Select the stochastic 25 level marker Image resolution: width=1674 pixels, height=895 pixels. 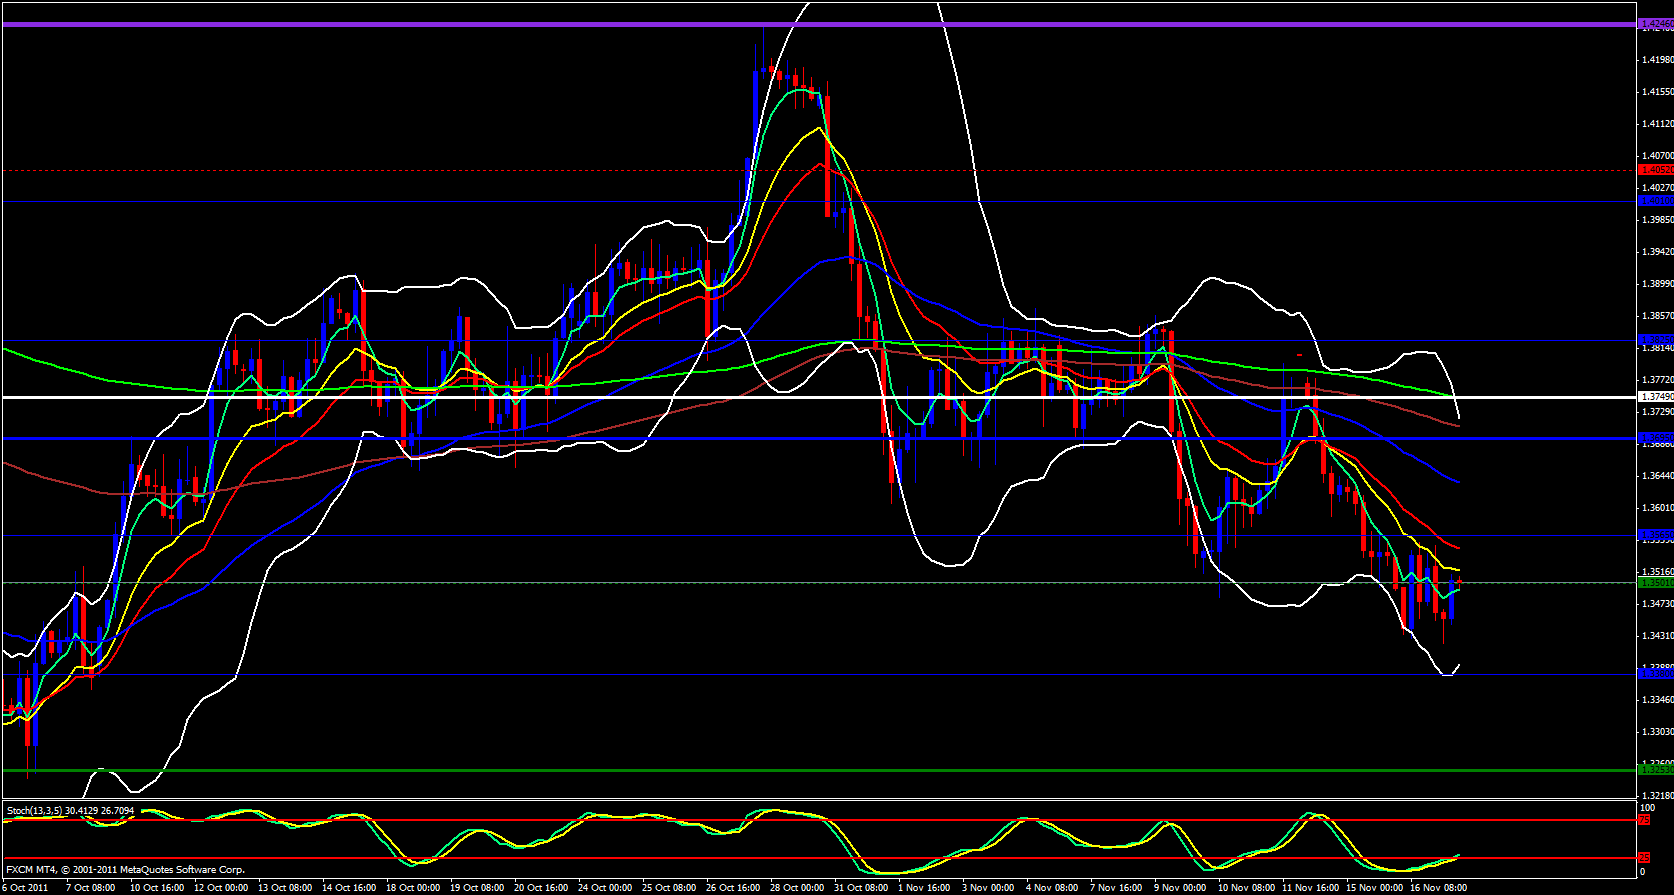1643,858
